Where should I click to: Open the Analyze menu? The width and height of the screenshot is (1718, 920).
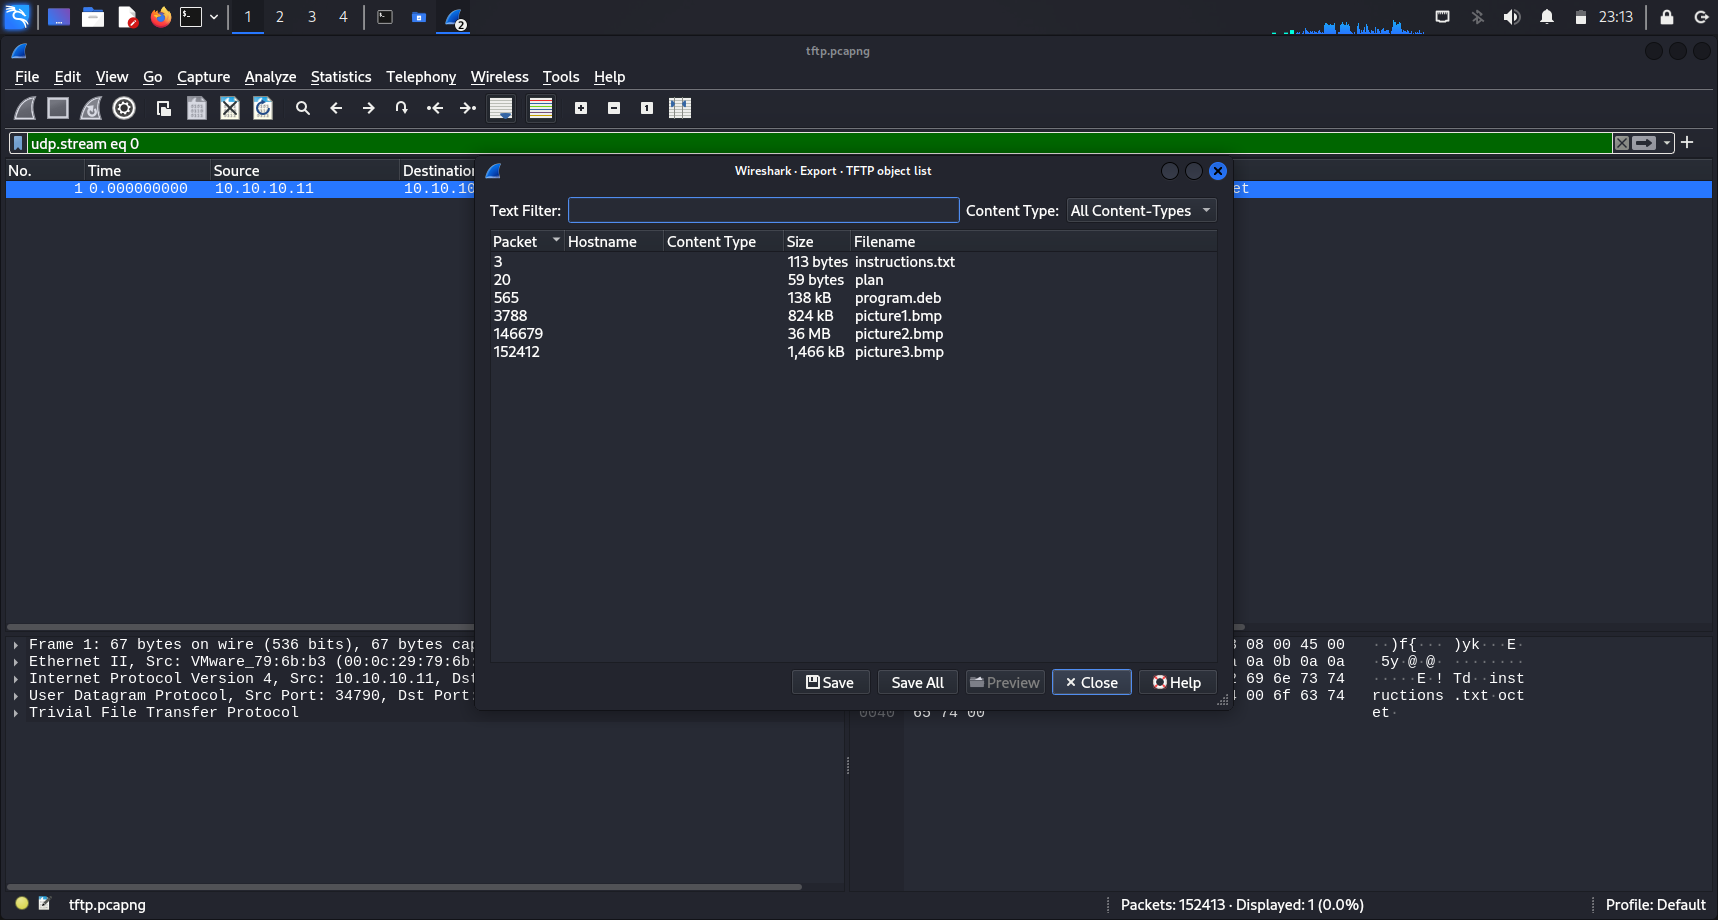(270, 77)
